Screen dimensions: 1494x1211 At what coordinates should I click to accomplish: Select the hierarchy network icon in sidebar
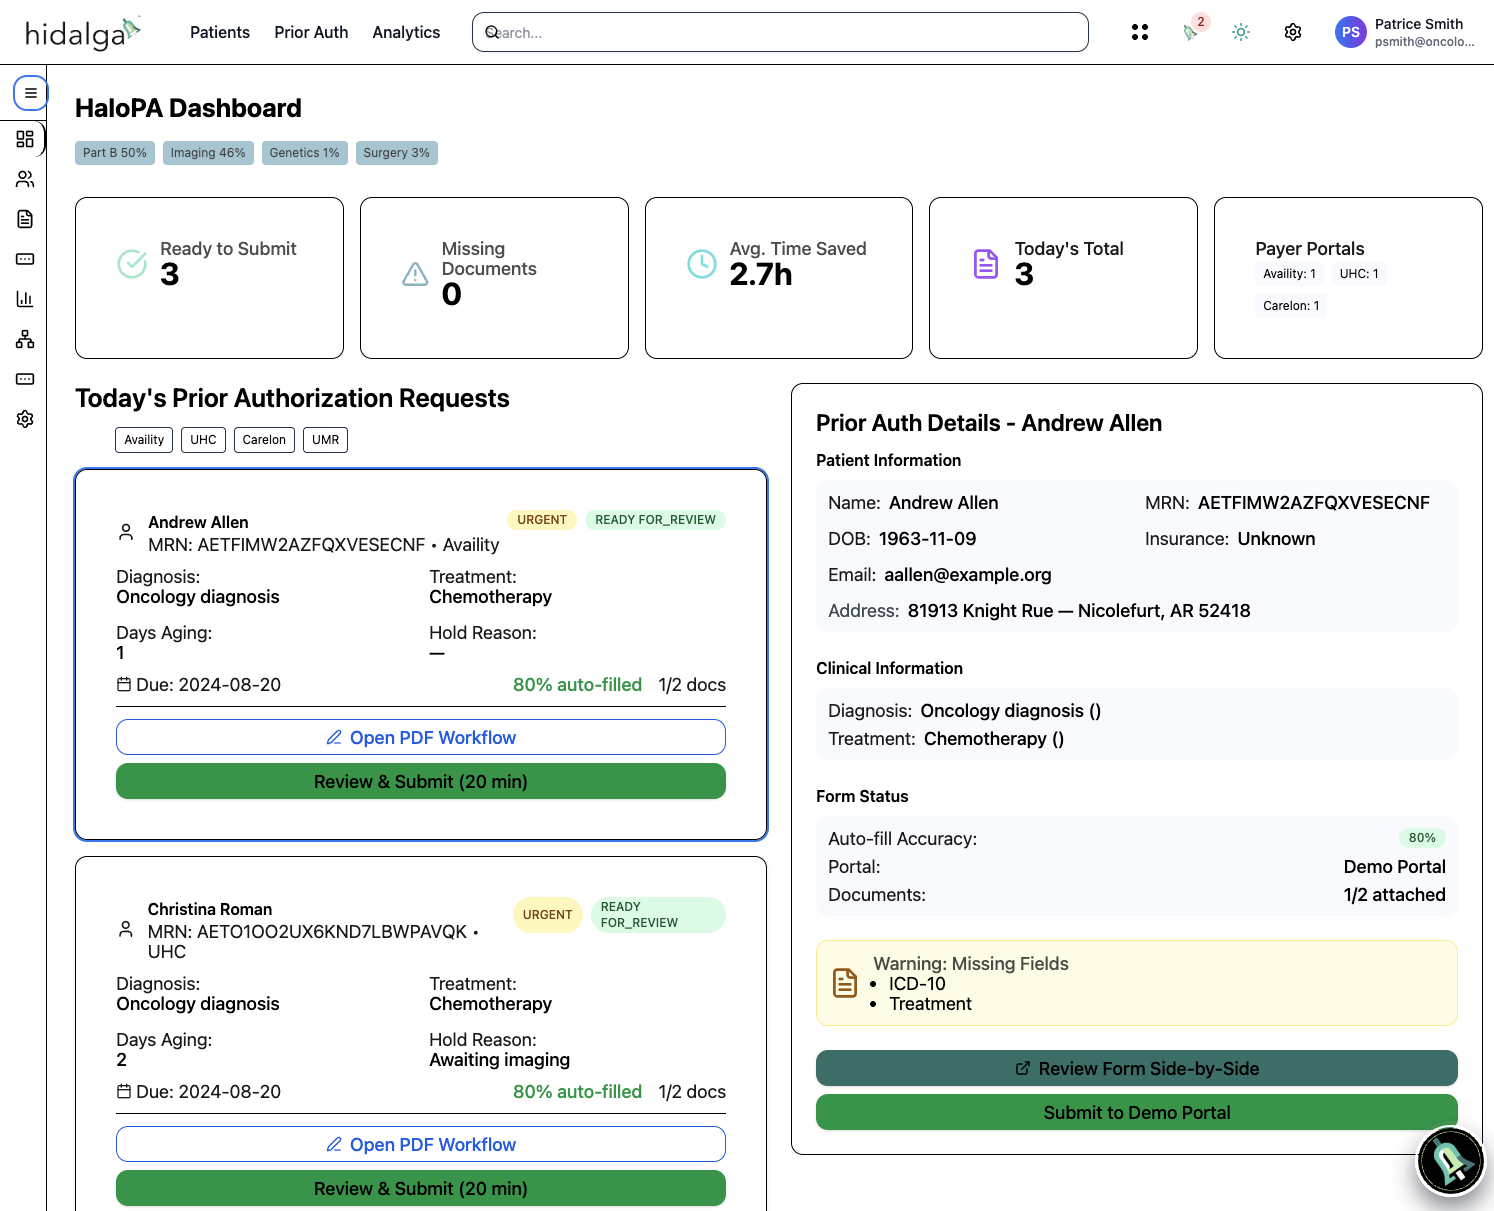click(x=25, y=339)
